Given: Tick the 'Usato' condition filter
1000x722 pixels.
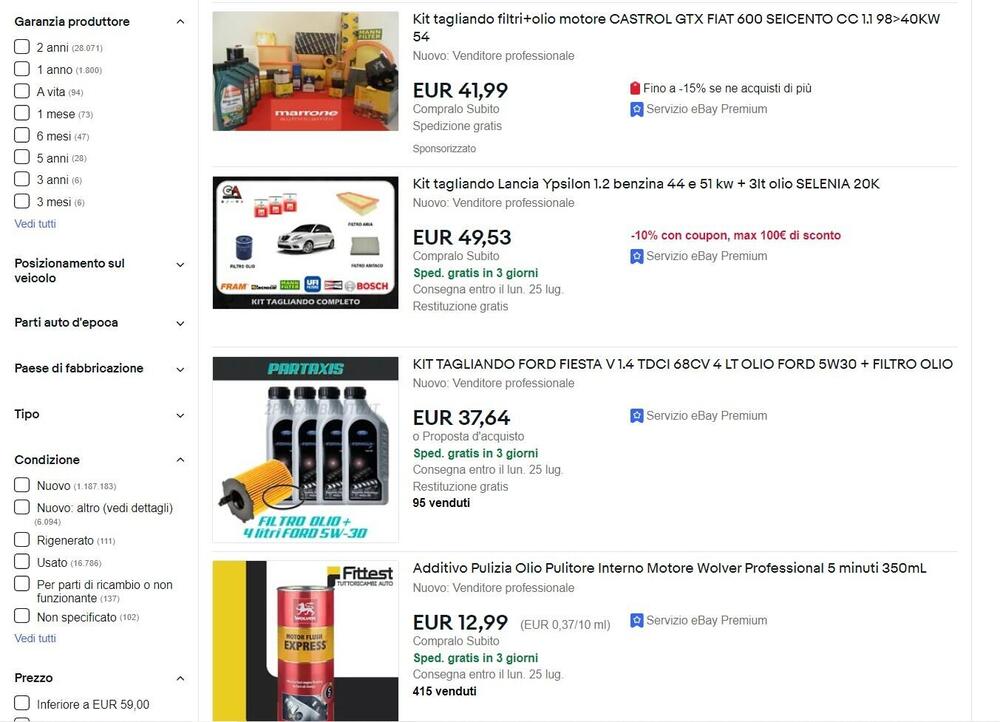Looking at the screenshot, I should [22, 562].
